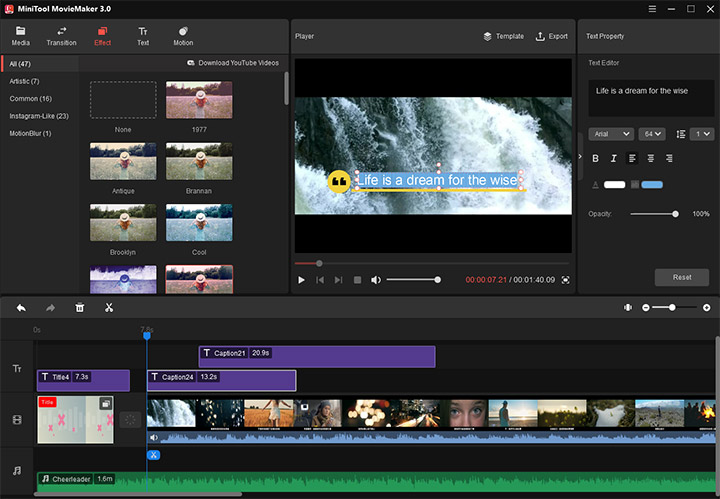Enter fullscreen preview in the player
Screen dimensions: 720x499
pos(565,280)
